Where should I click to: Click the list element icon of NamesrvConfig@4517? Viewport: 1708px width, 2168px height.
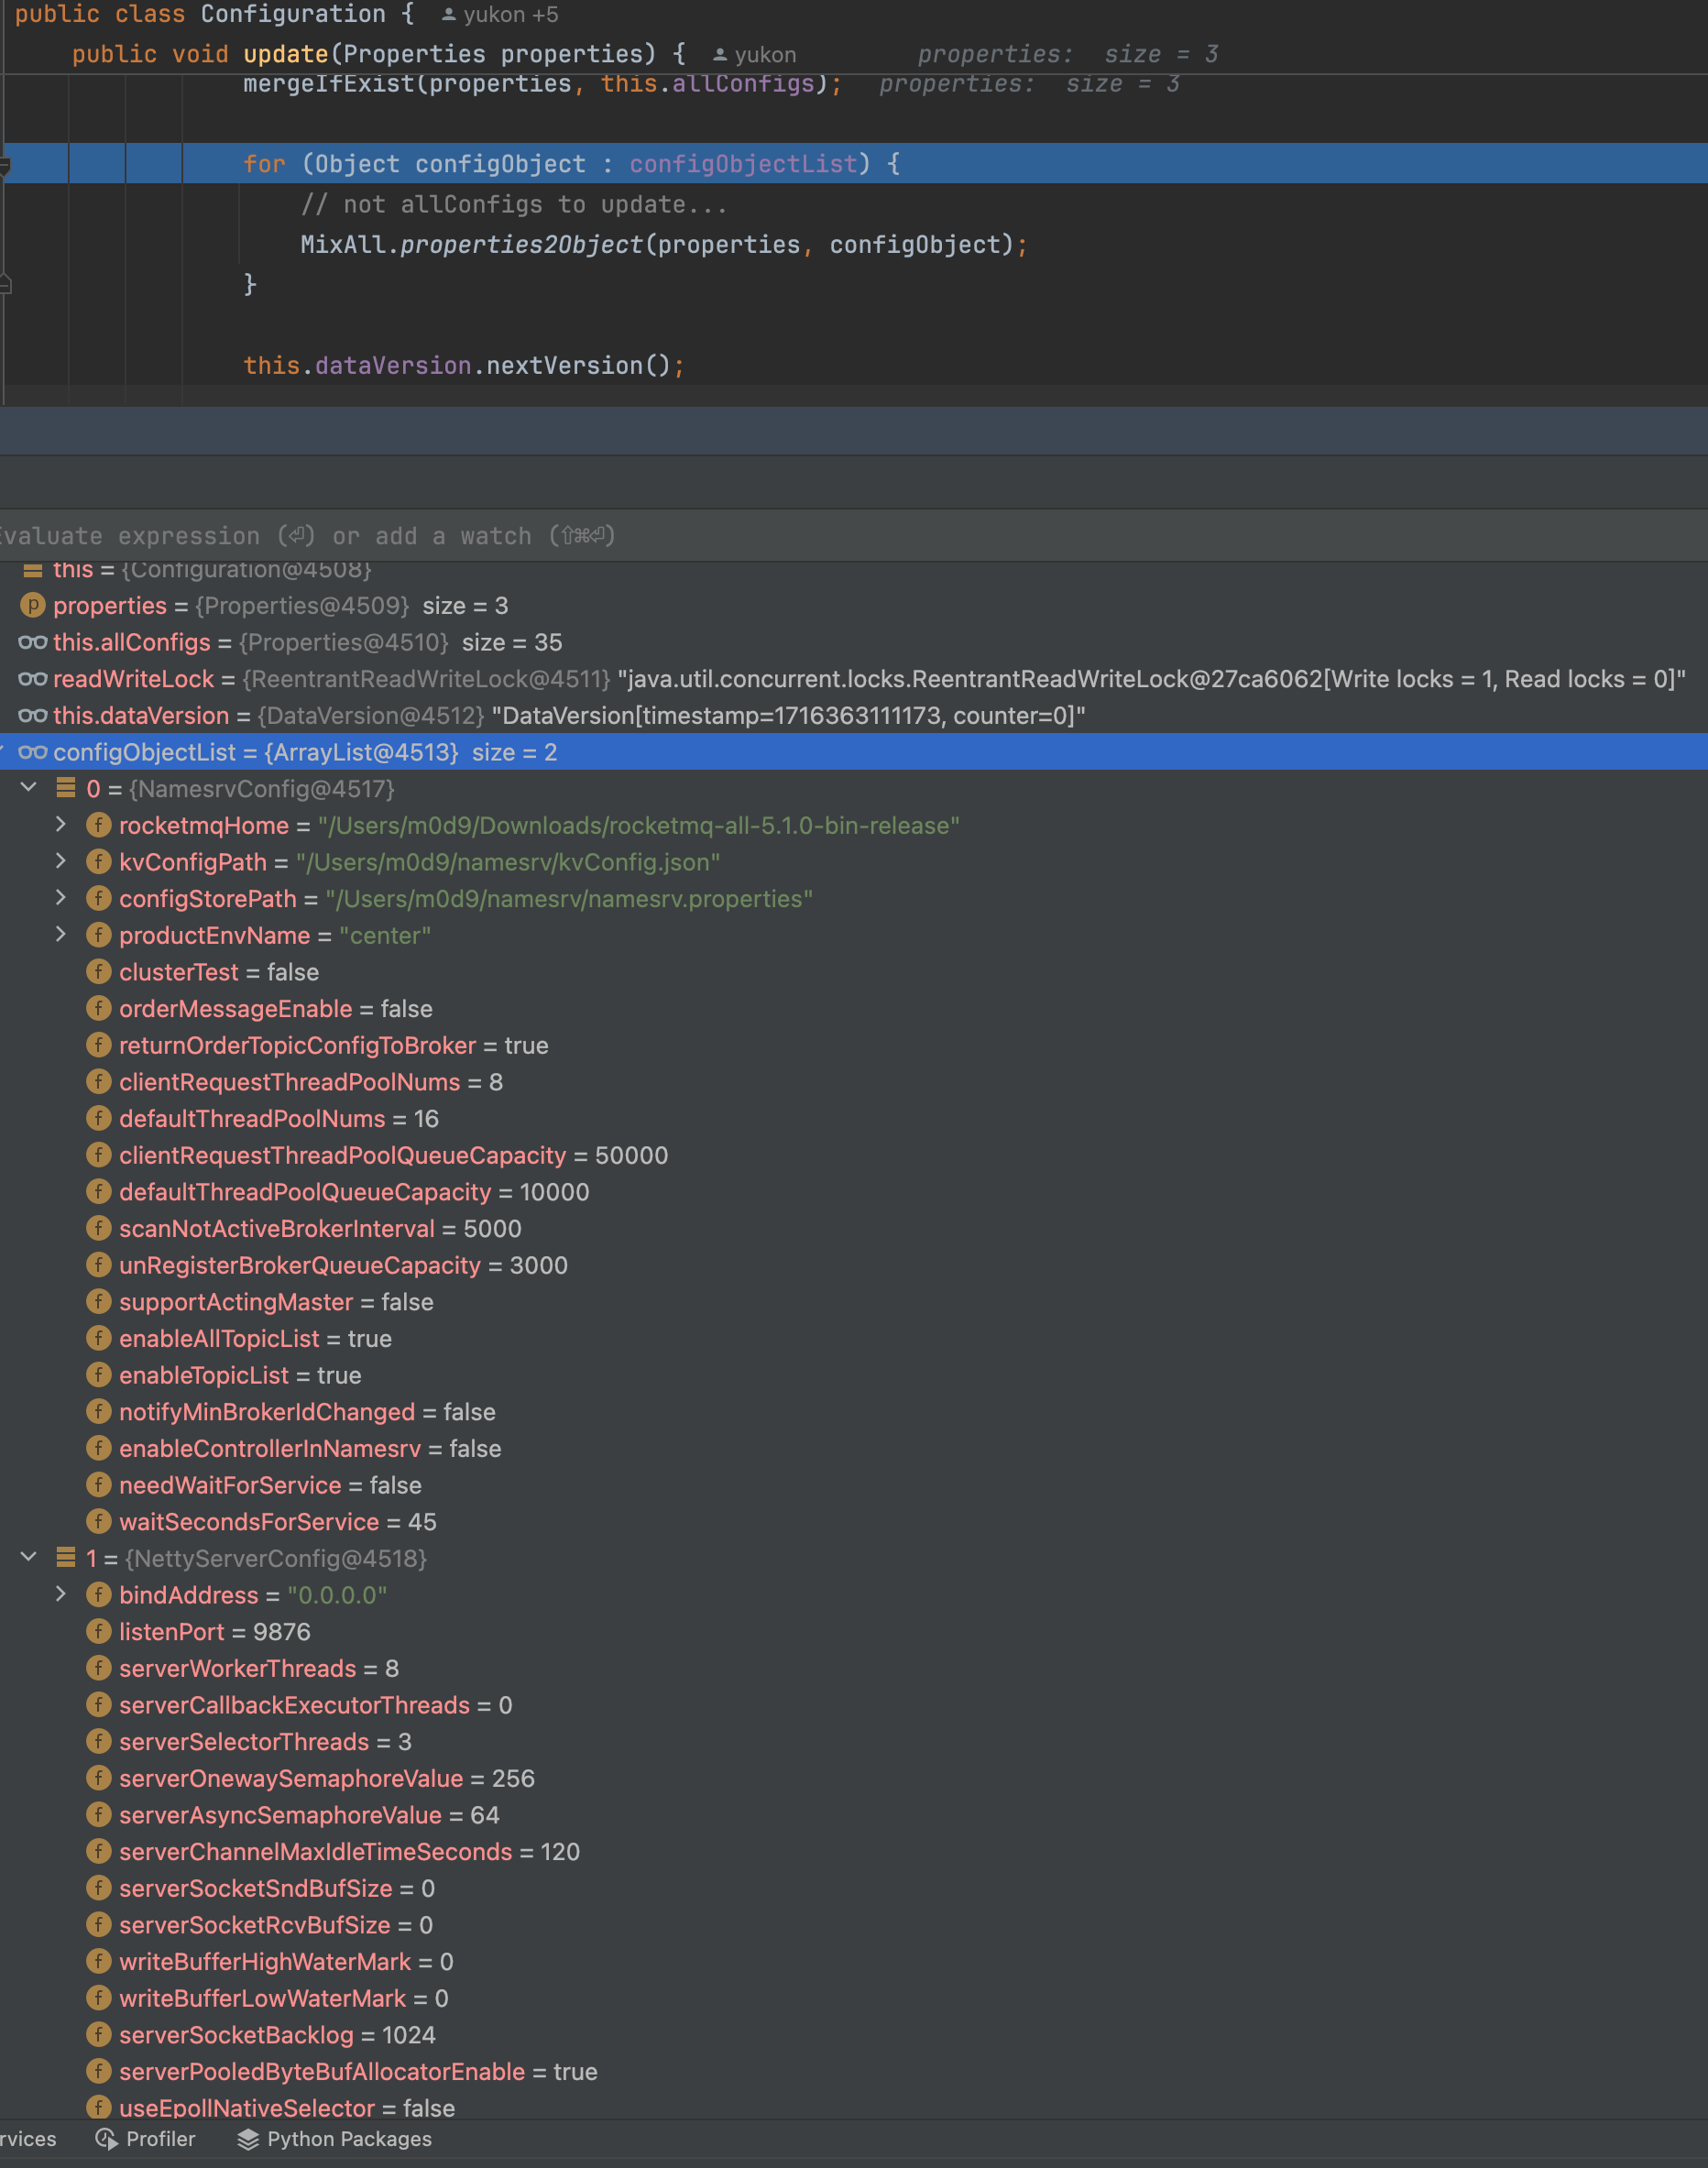click(x=66, y=788)
